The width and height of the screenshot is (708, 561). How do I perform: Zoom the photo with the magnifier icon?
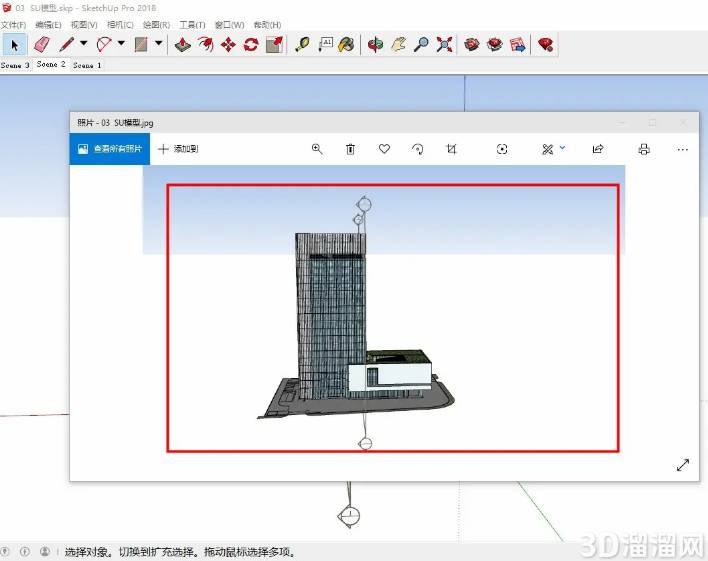[x=317, y=149]
